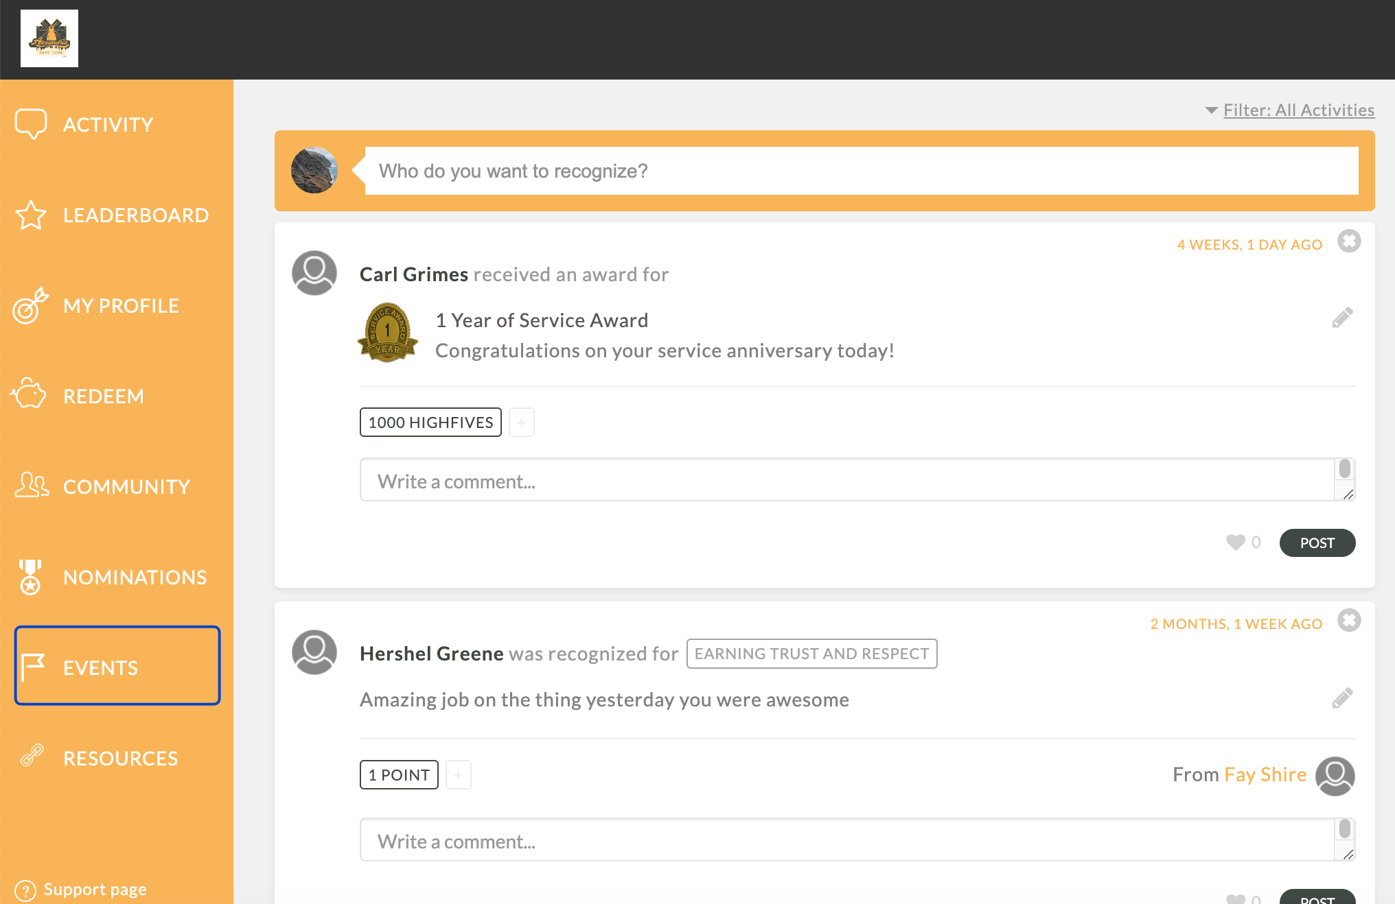Edit Carl Grimes award with pencil icon
This screenshot has height=904, width=1395.
pos(1342,318)
